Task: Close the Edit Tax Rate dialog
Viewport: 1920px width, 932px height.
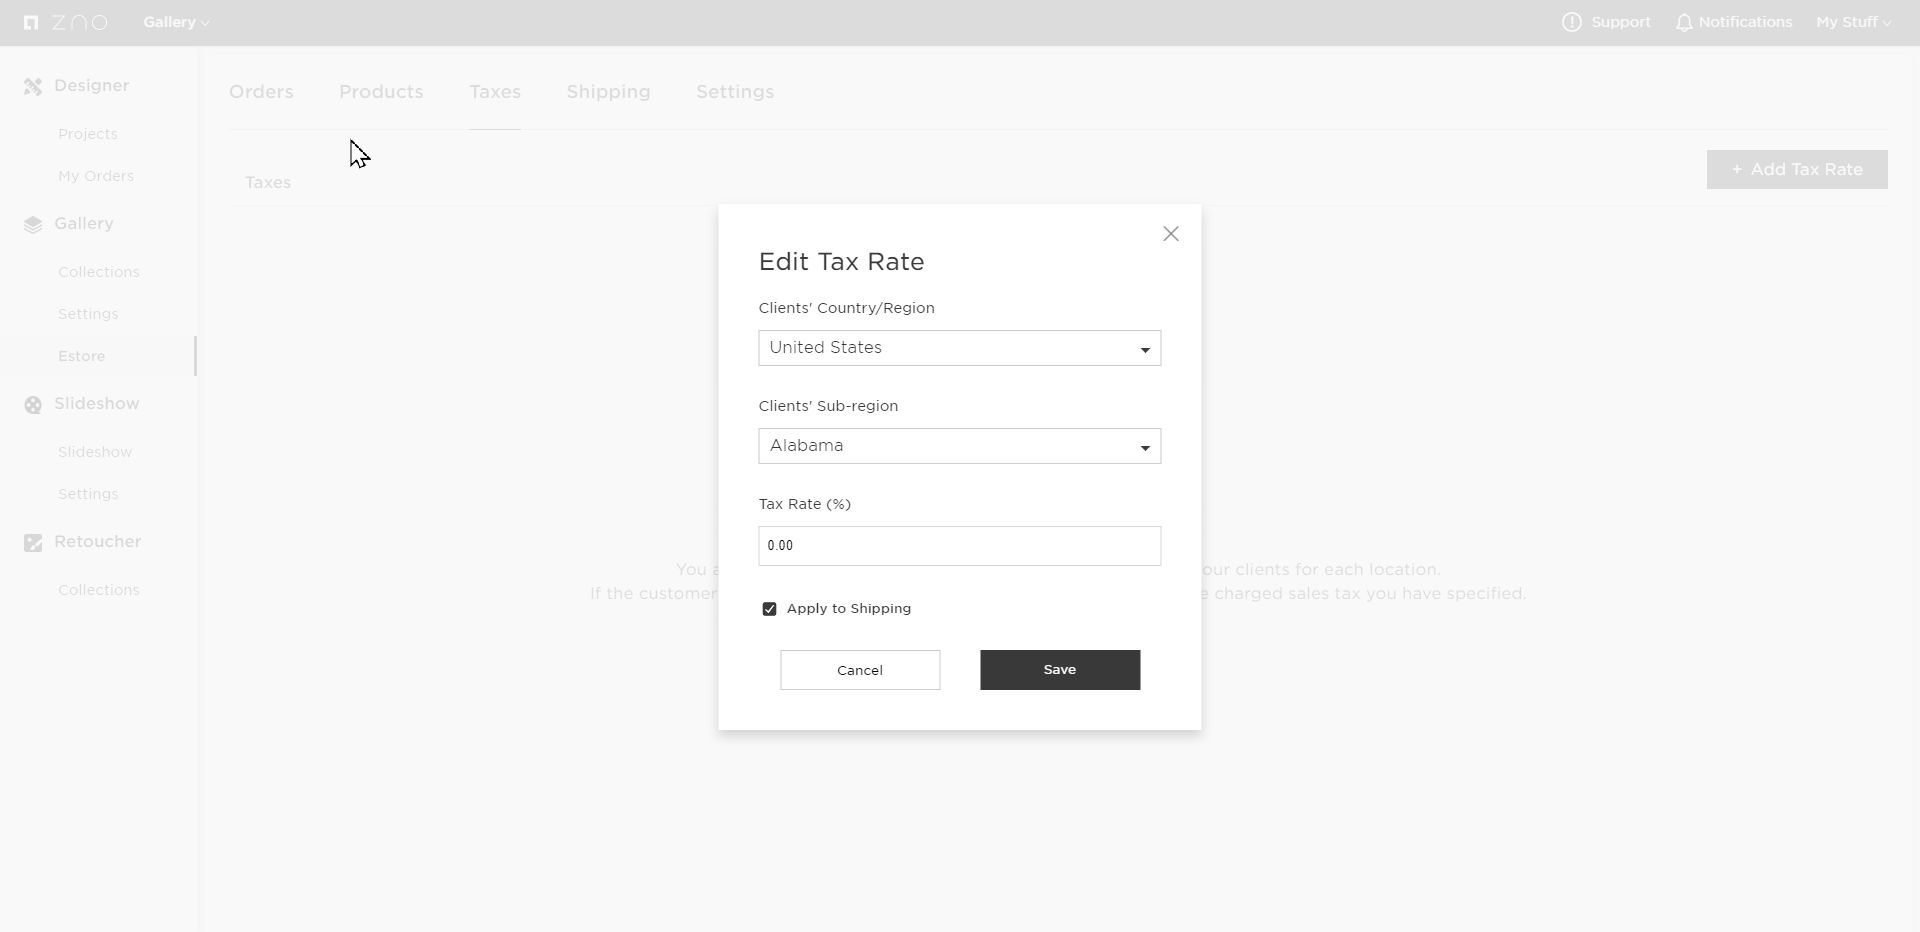Action: point(1171,234)
